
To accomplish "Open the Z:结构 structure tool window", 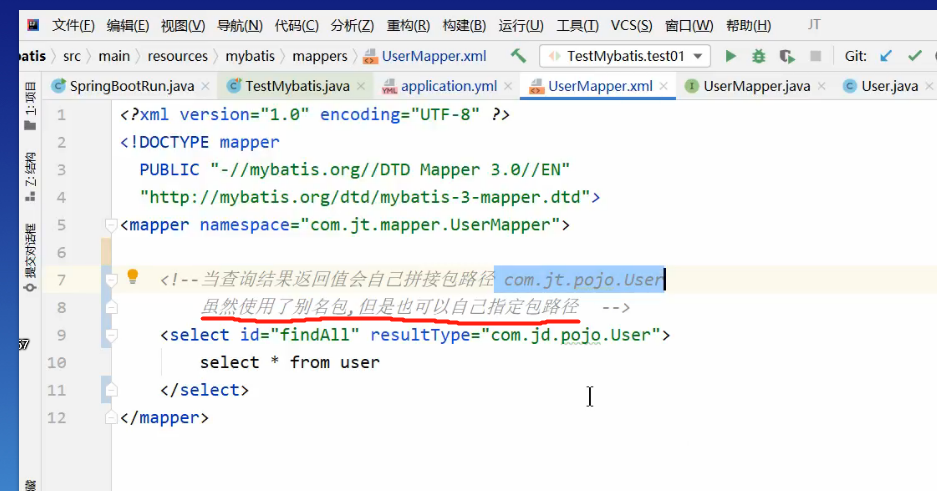I will click(30, 177).
